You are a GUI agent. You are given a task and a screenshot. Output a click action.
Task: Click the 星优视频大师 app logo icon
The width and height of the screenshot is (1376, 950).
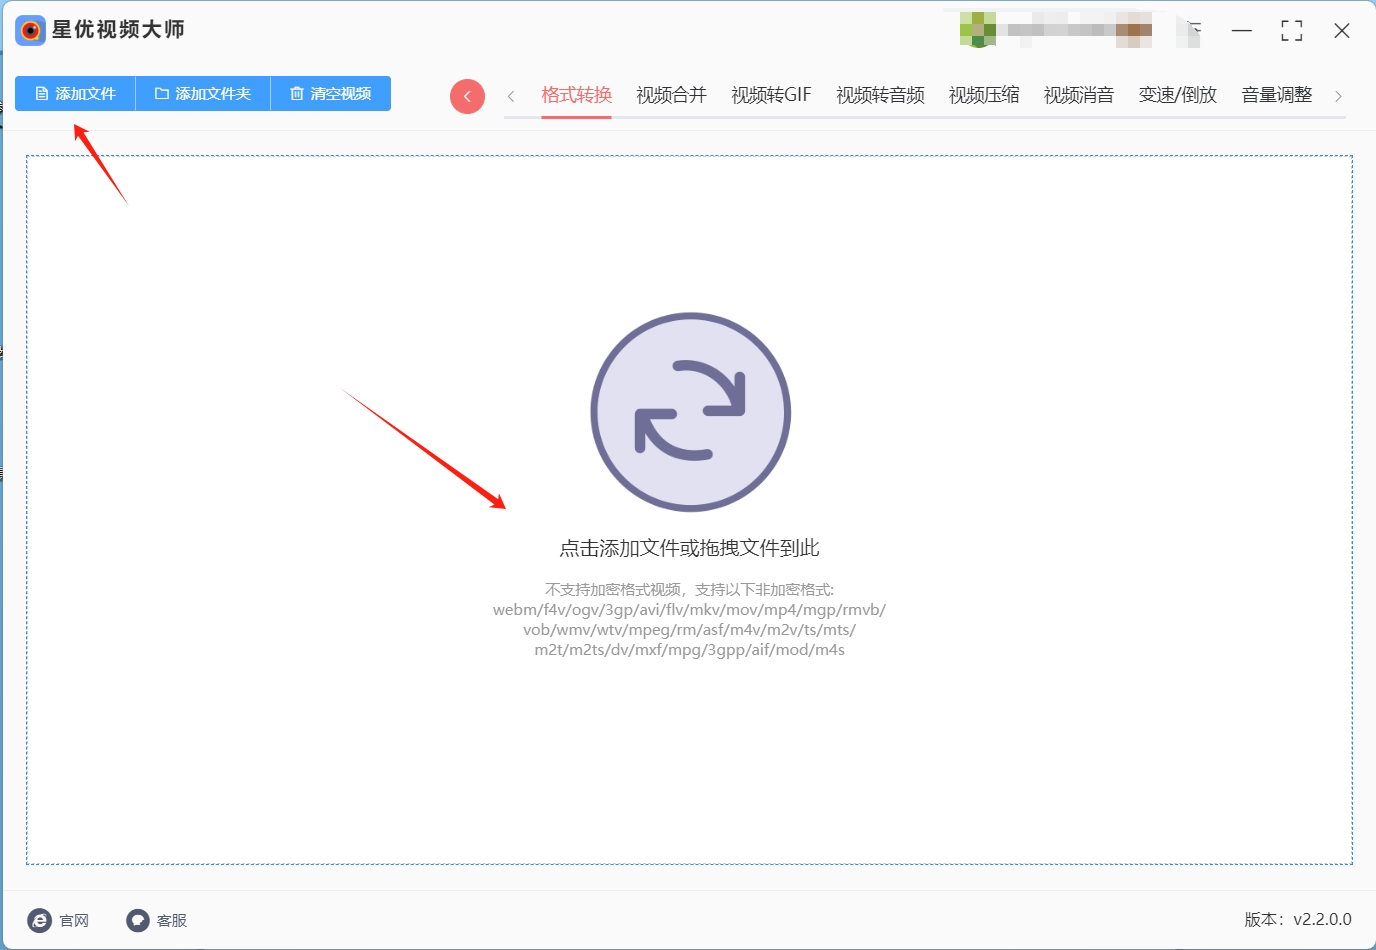pyautogui.click(x=31, y=31)
